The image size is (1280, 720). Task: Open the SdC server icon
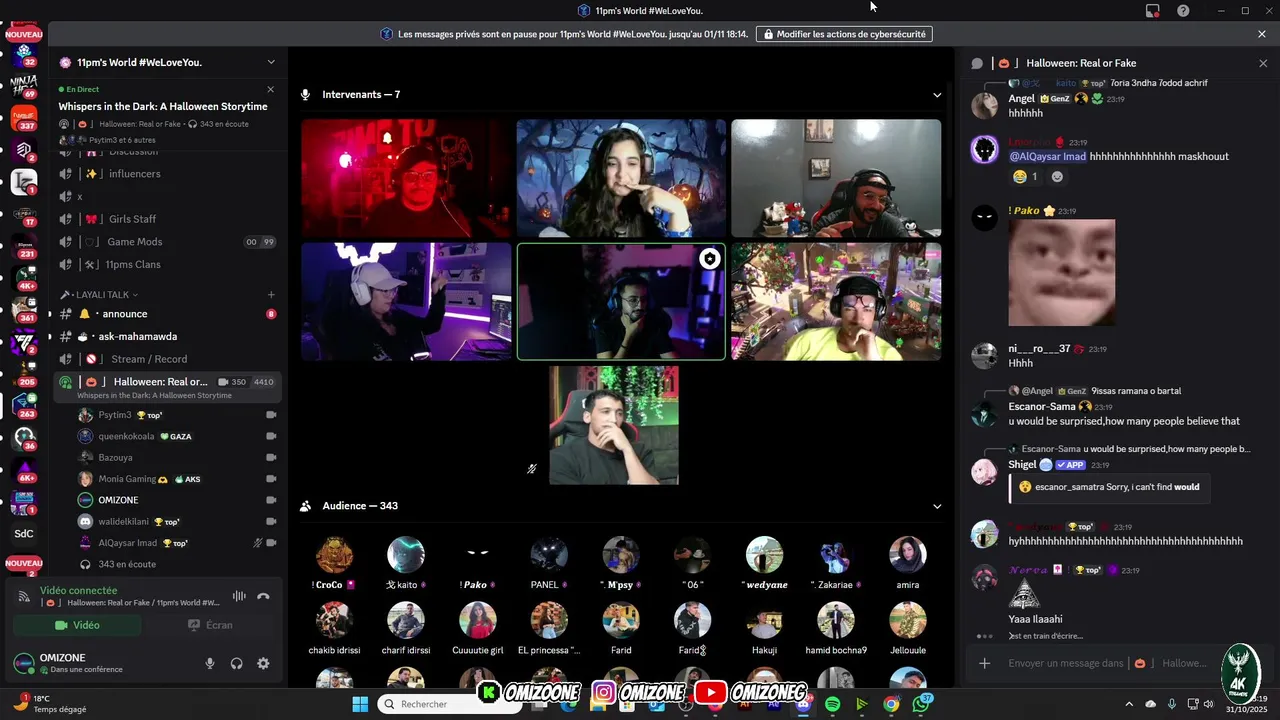tap(23, 533)
